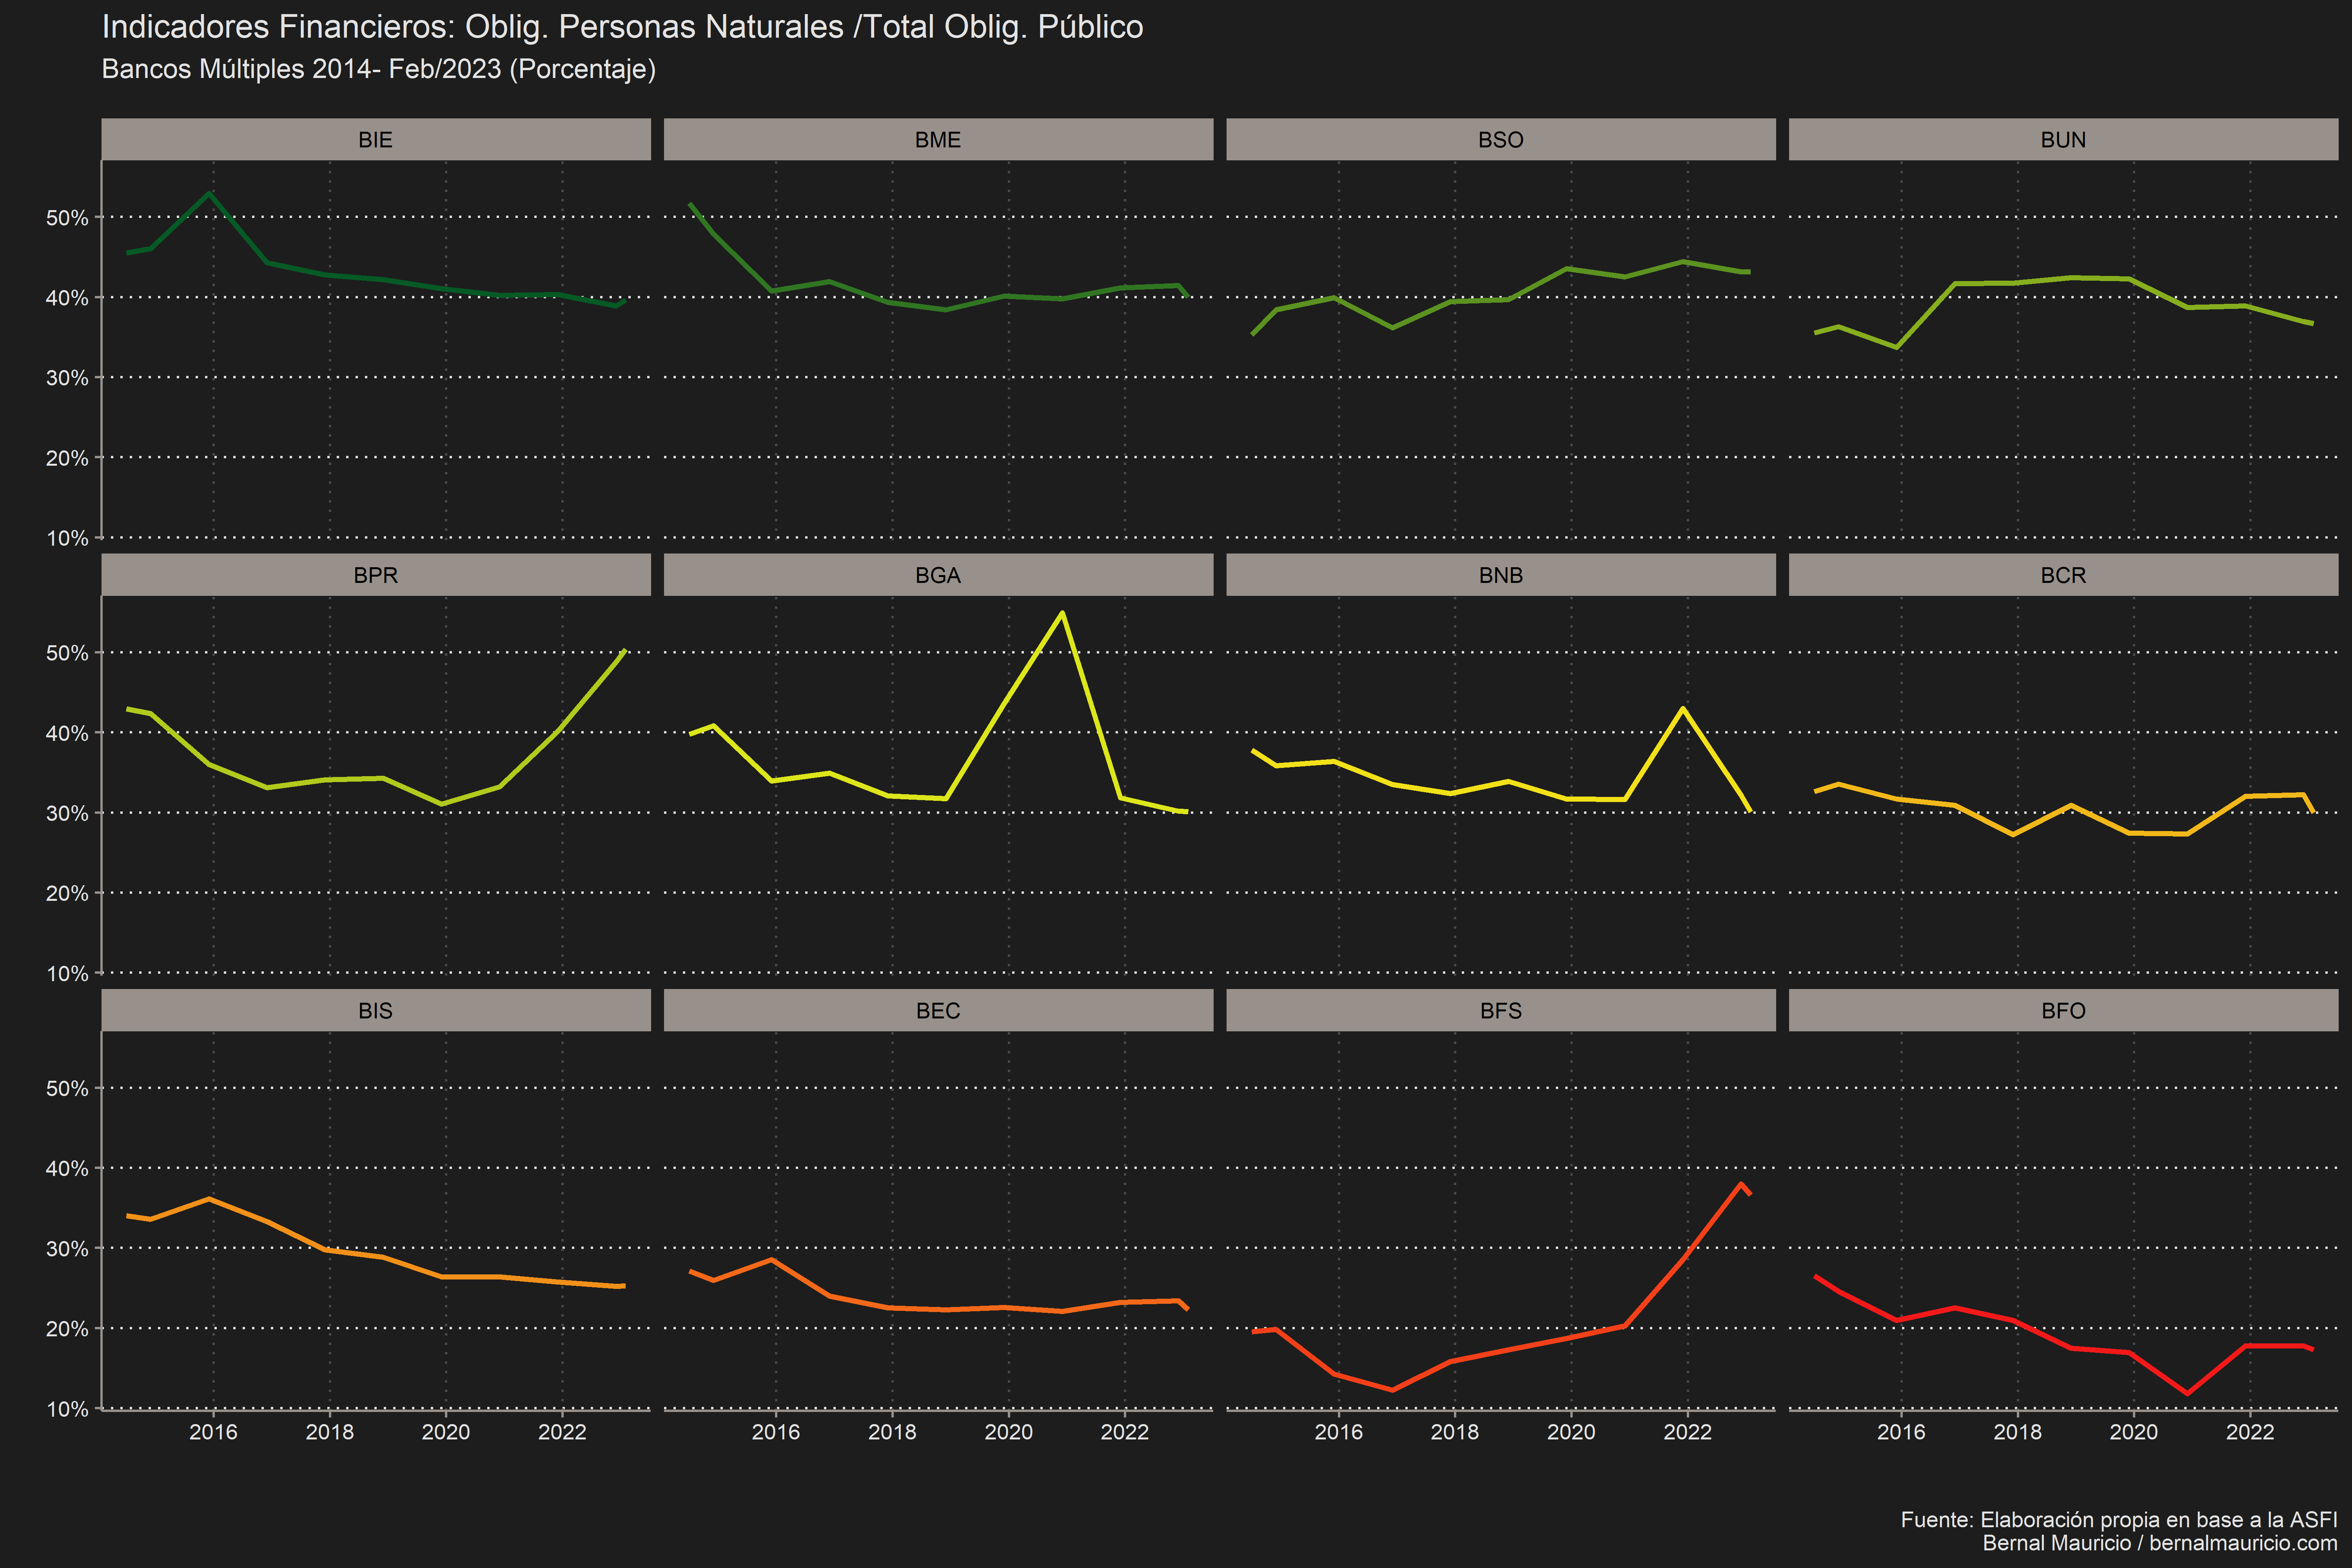The height and width of the screenshot is (1568, 2352).
Task: Click the 50% y-axis label in middle row
Action: (67, 653)
